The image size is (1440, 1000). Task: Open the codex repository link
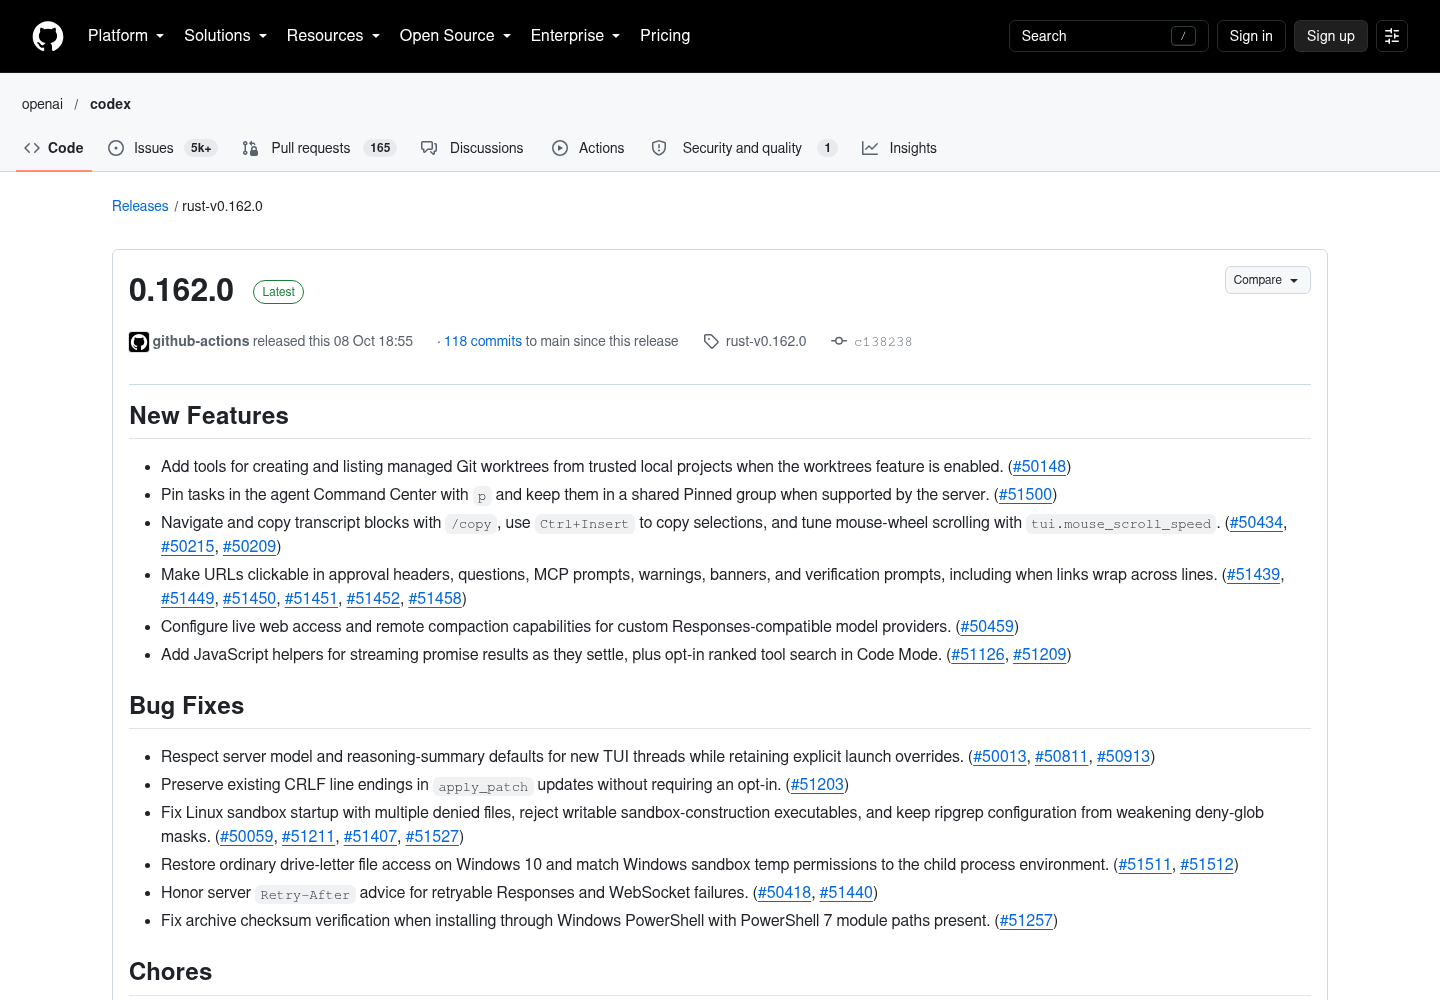coord(110,104)
